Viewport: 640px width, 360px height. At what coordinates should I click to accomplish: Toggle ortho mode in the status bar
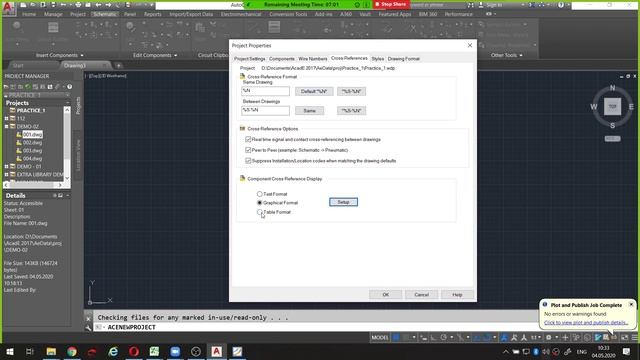click(x=433, y=338)
